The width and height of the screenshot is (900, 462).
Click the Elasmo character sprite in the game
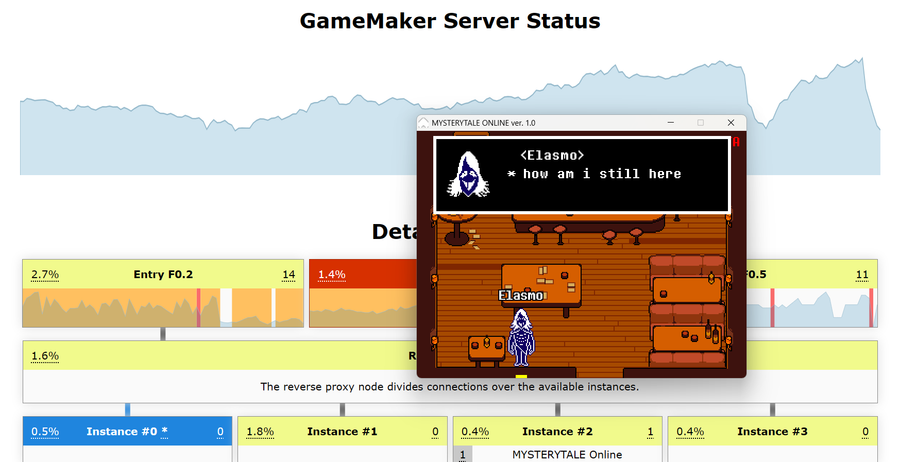[x=521, y=337]
